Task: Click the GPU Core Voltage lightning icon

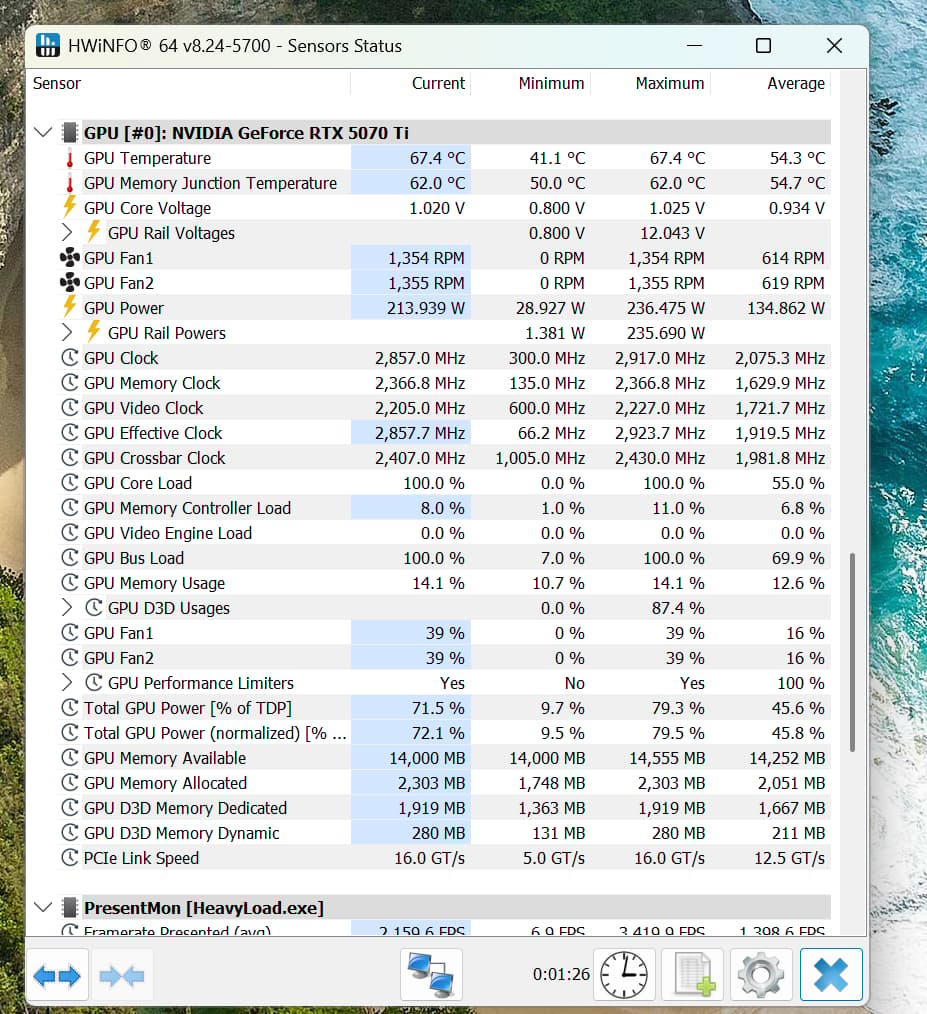Action: (x=70, y=206)
